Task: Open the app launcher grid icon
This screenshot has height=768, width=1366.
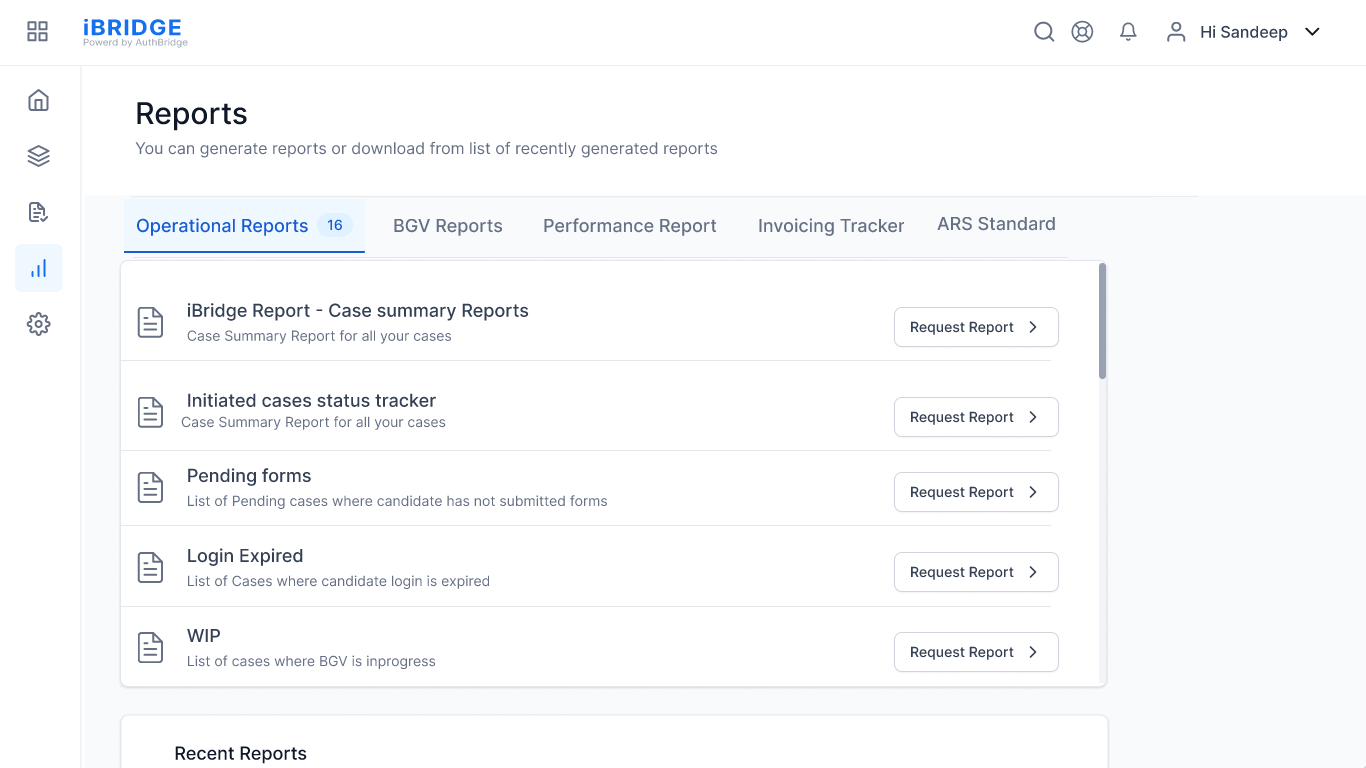Action: pyautogui.click(x=37, y=31)
